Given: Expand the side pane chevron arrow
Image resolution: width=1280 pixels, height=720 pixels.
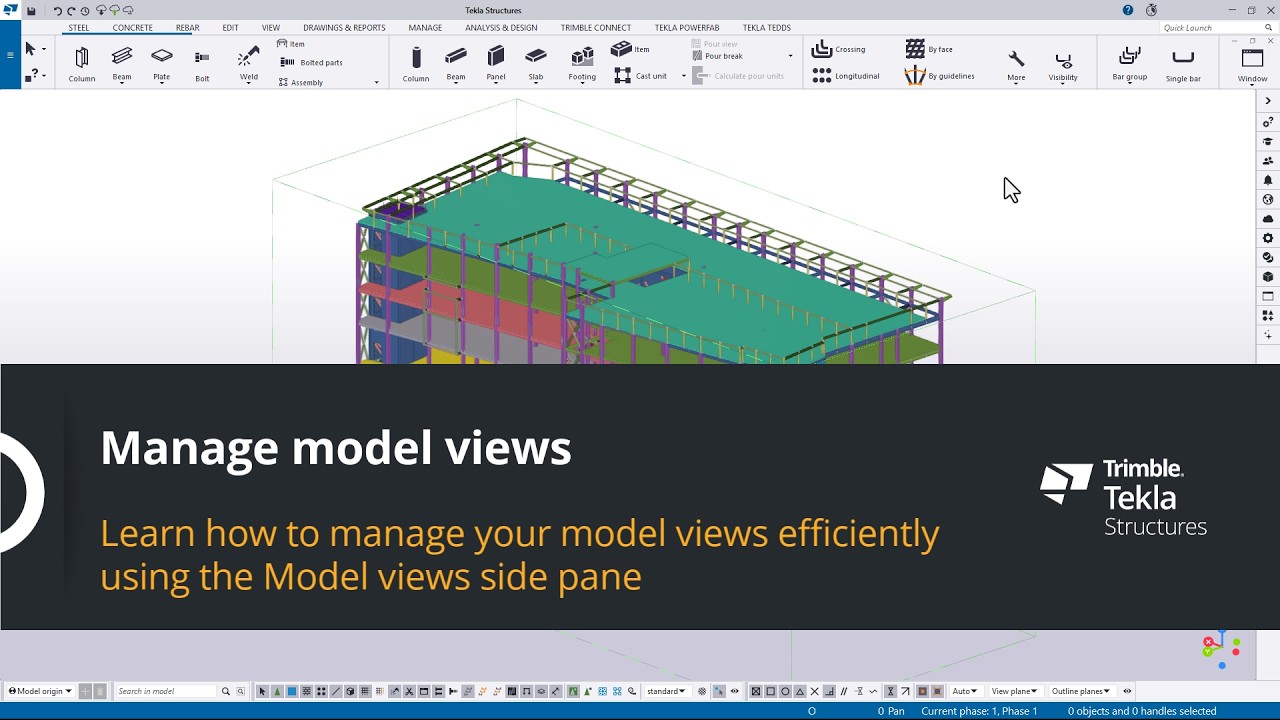Looking at the screenshot, I should click(x=1268, y=101).
